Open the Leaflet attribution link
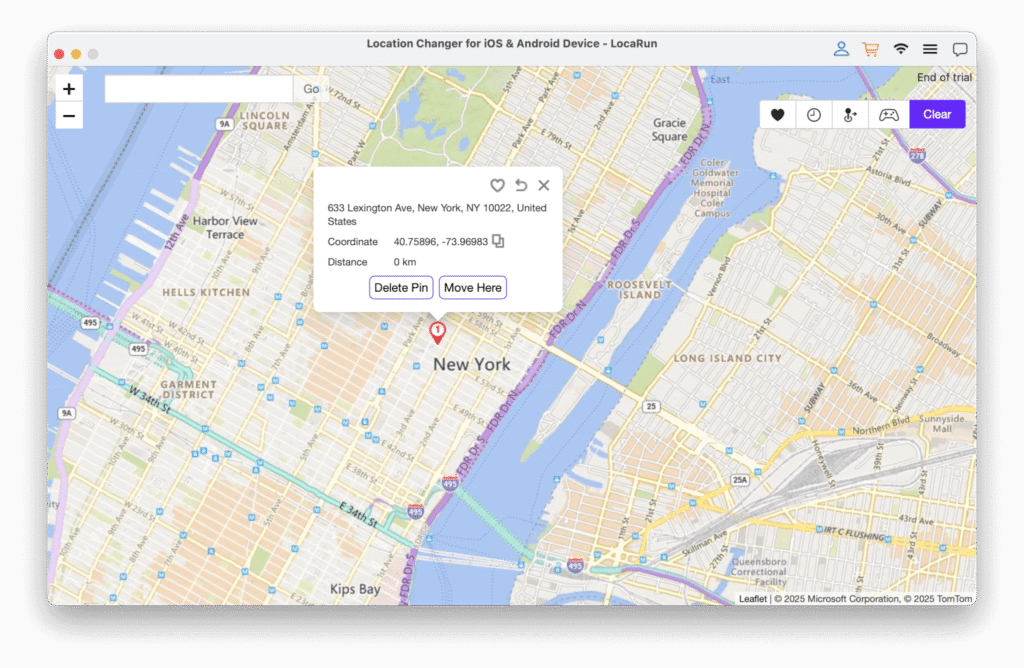 (752, 598)
